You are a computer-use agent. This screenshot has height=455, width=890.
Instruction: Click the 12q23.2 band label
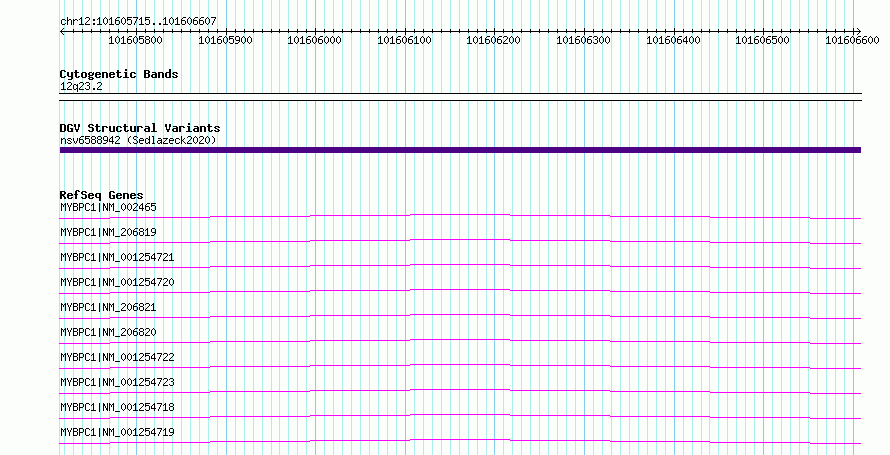click(x=81, y=86)
